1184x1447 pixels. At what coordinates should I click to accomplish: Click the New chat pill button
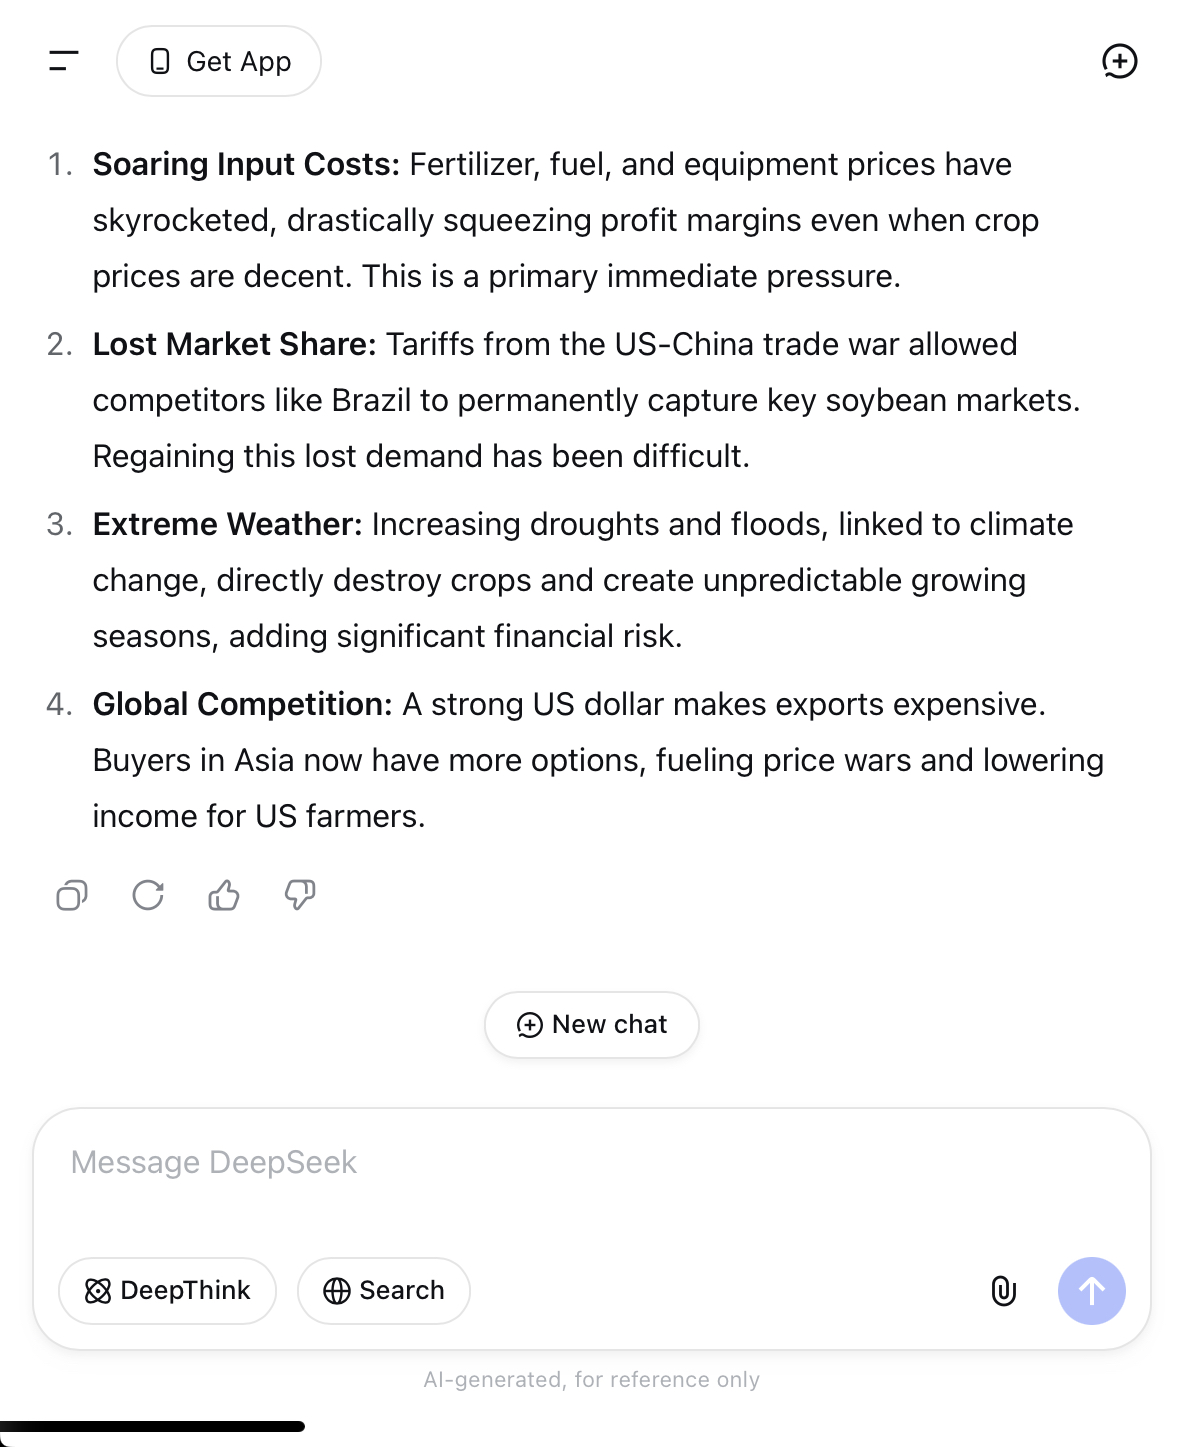592,1025
